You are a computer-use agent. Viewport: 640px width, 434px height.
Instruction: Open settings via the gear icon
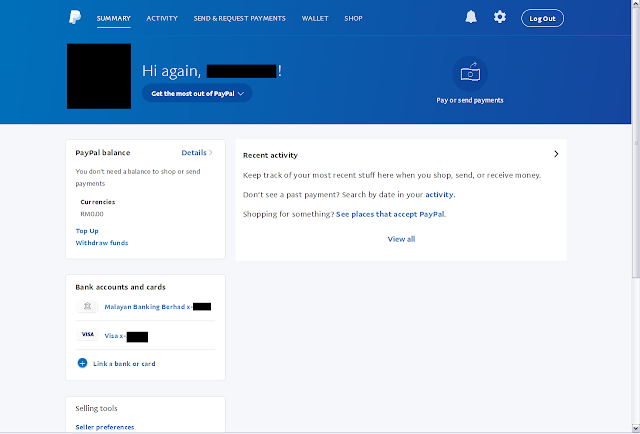pos(500,17)
